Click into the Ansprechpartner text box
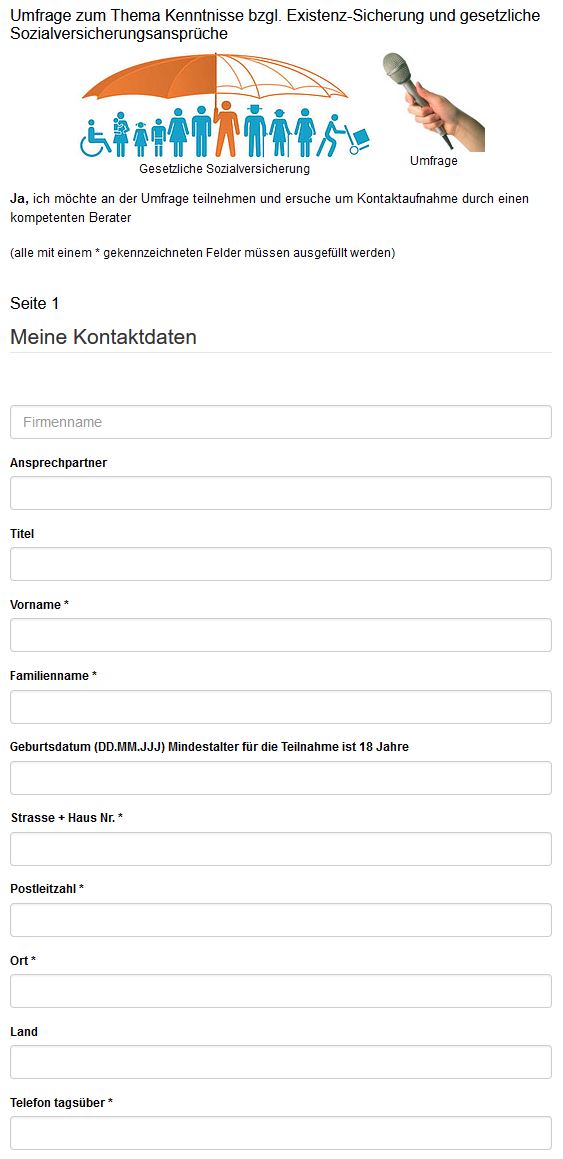The image size is (563, 1159). coord(281,493)
